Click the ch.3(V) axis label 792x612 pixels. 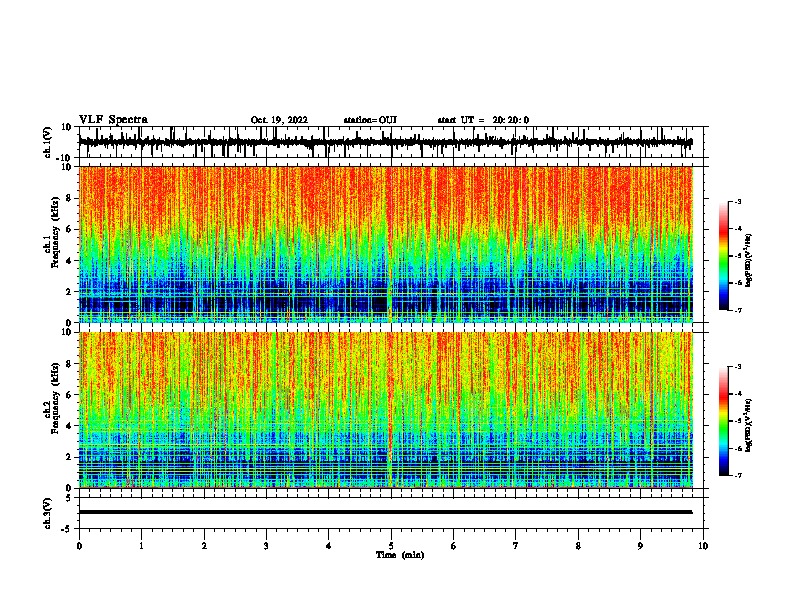(x=48, y=513)
